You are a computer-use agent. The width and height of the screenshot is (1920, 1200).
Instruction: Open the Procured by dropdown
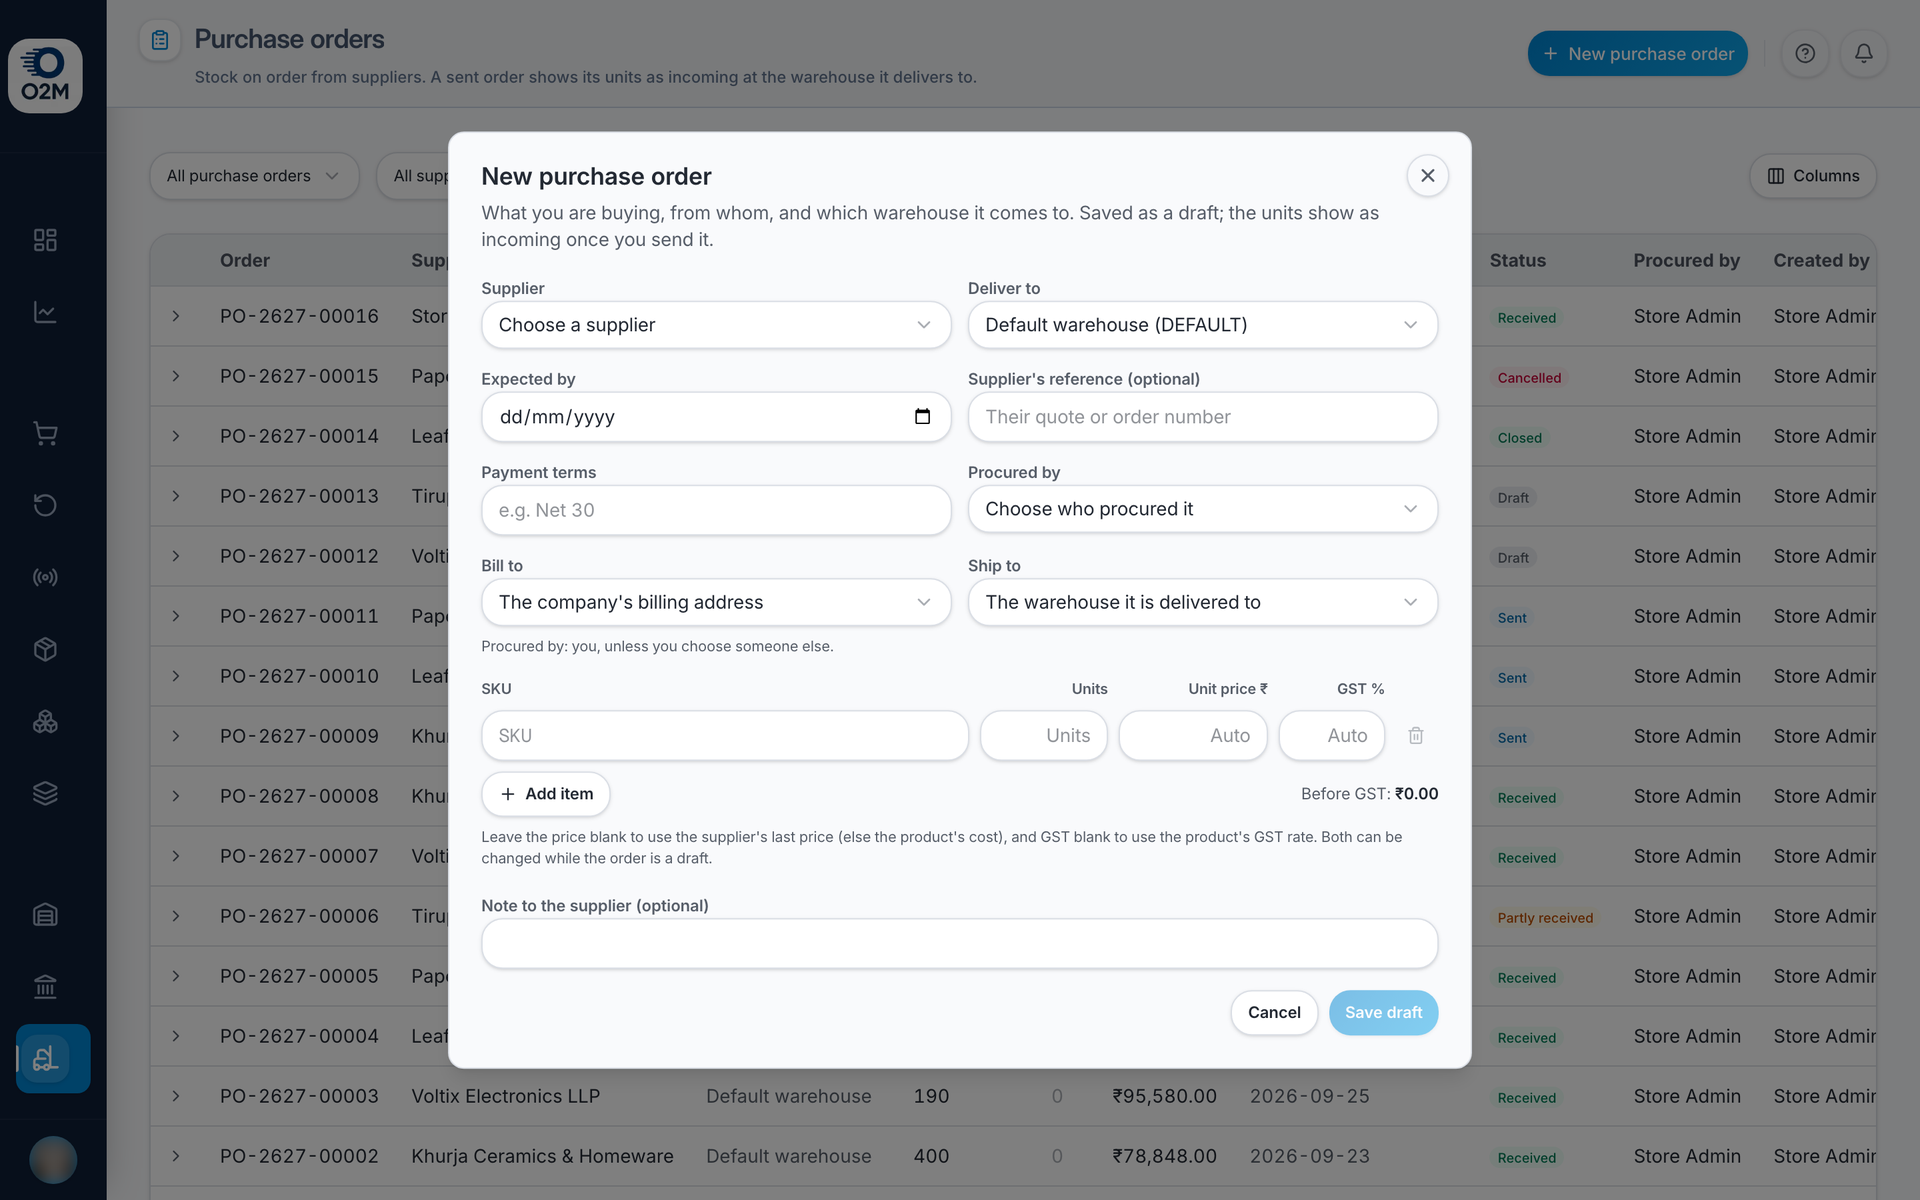pyautogui.click(x=1203, y=509)
